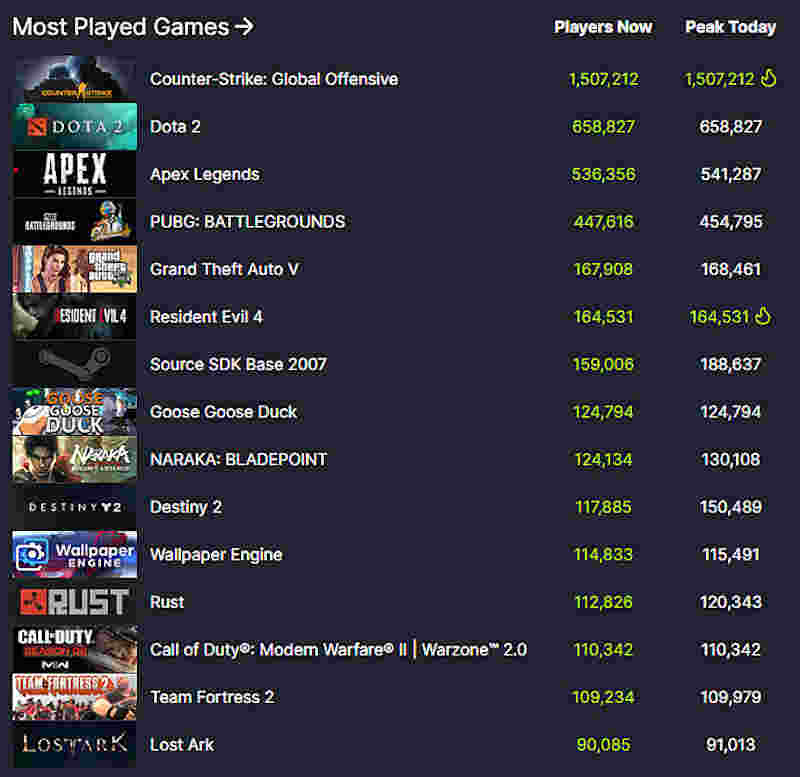800x777 pixels.
Task: Click the Grand Theft Auto V title
Action: tap(224, 269)
